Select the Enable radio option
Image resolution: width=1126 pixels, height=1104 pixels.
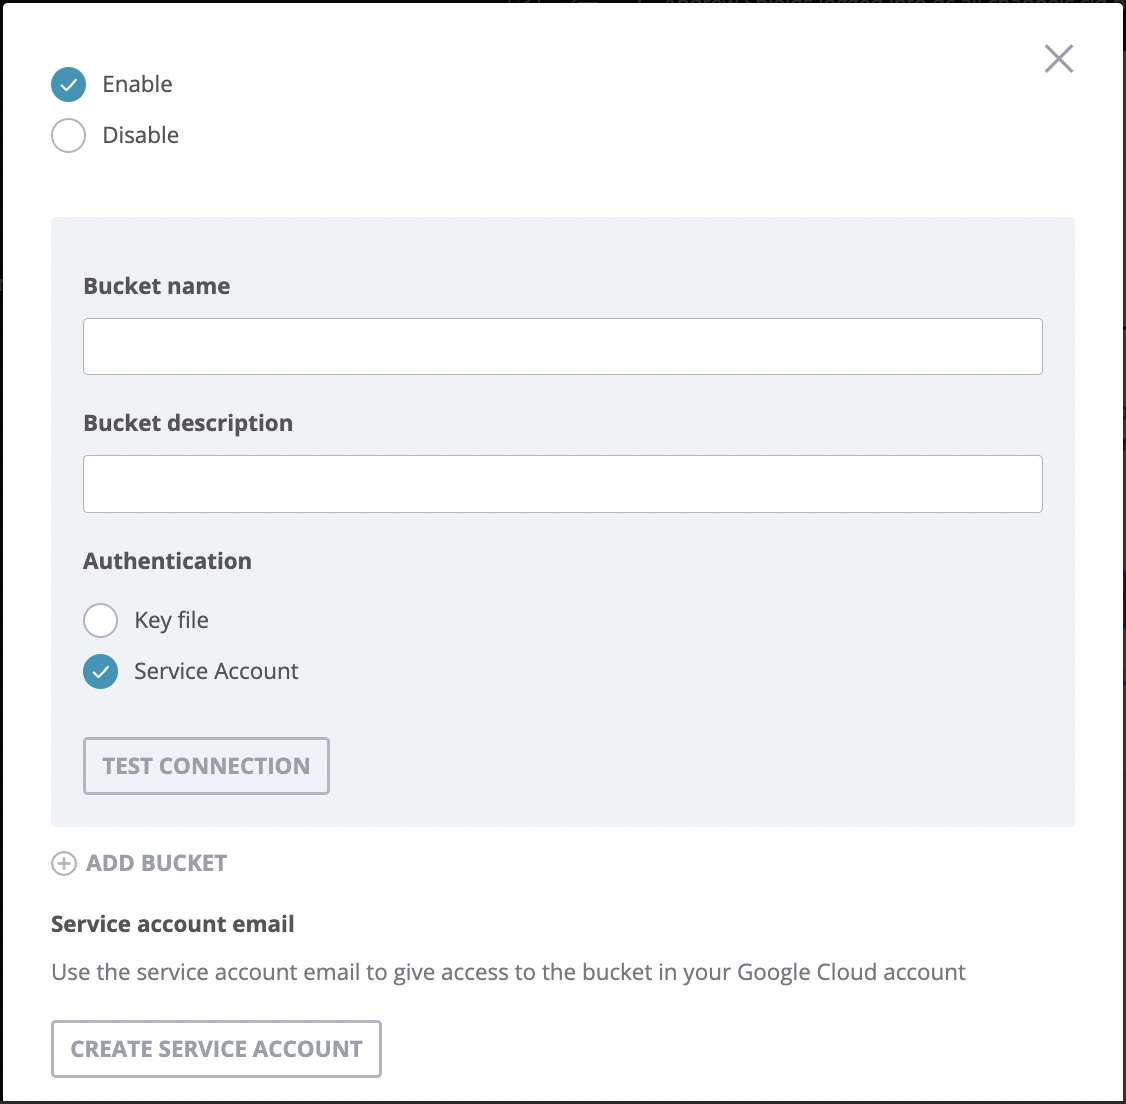tap(68, 85)
